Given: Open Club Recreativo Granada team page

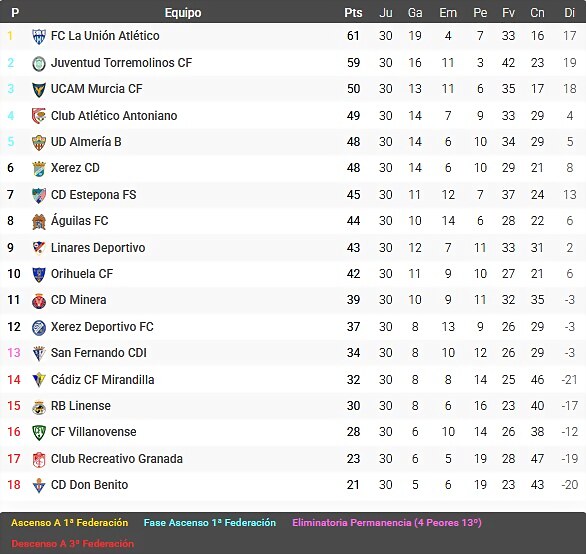Looking at the screenshot, I should (117, 459).
